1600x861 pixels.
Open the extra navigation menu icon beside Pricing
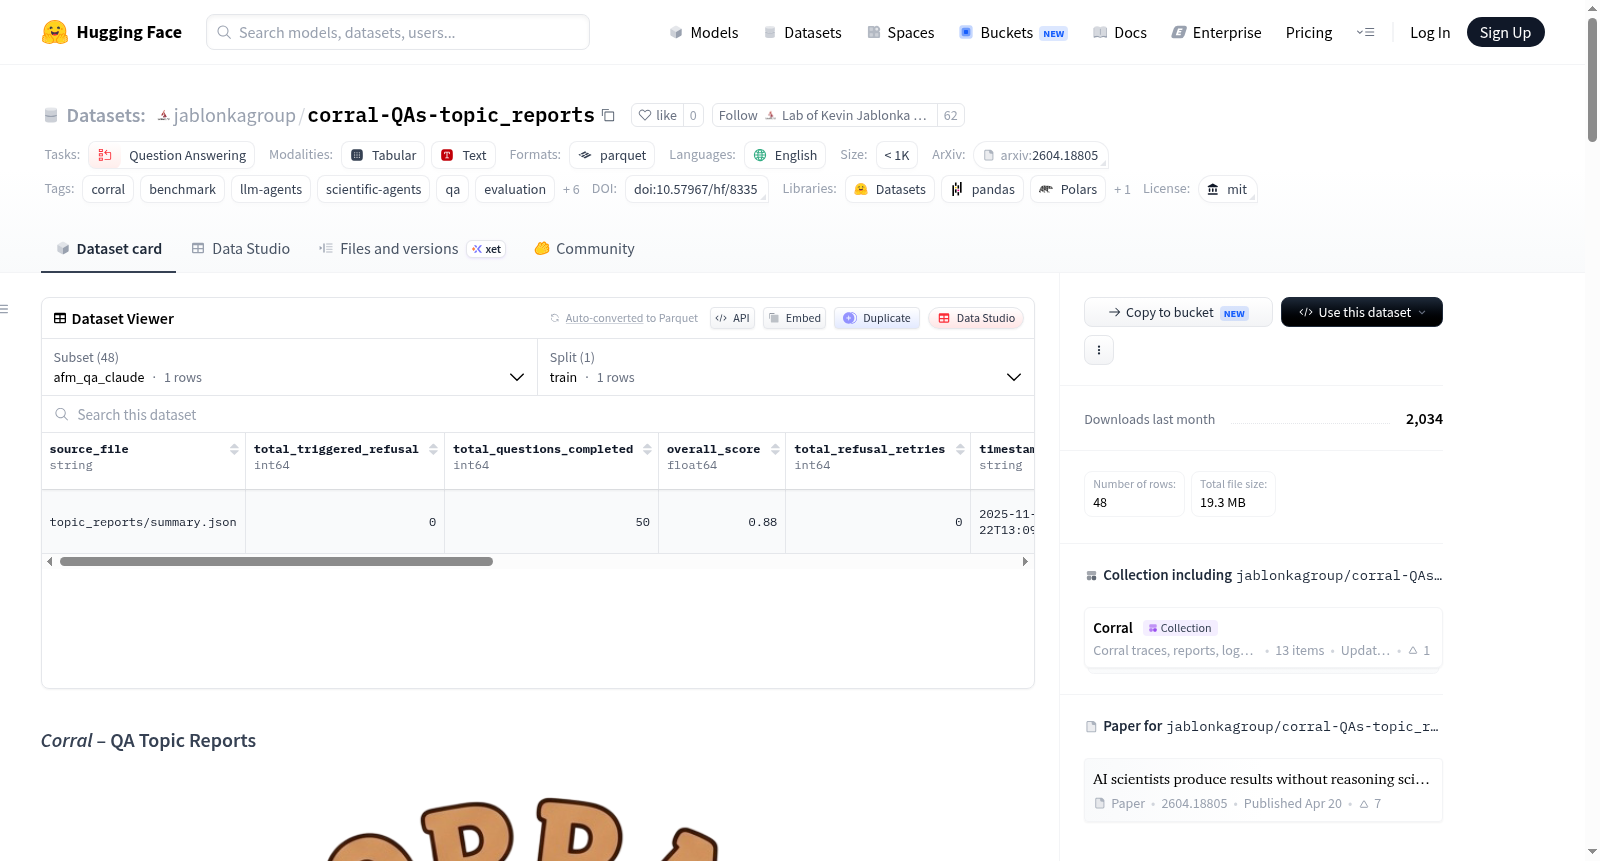(x=1365, y=32)
